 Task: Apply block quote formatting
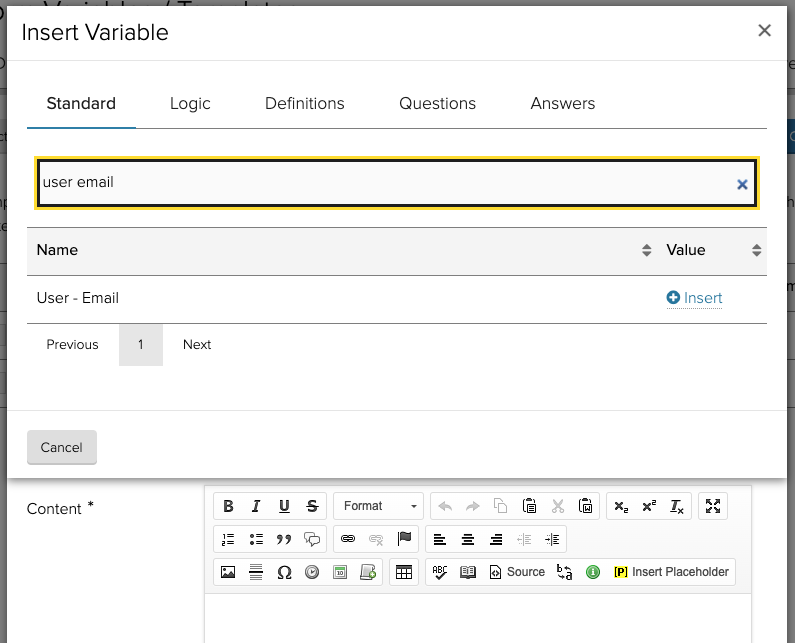(x=284, y=539)
